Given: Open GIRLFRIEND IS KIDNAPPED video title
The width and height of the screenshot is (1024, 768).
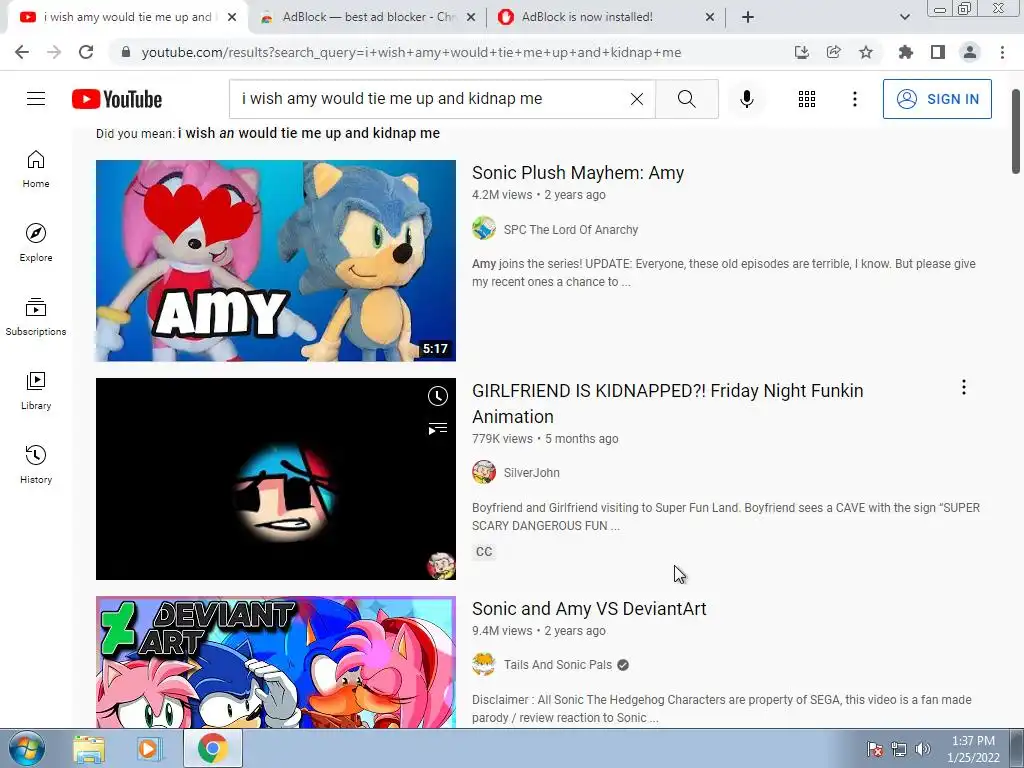Looking at the screenshot, I should point(667,404).
